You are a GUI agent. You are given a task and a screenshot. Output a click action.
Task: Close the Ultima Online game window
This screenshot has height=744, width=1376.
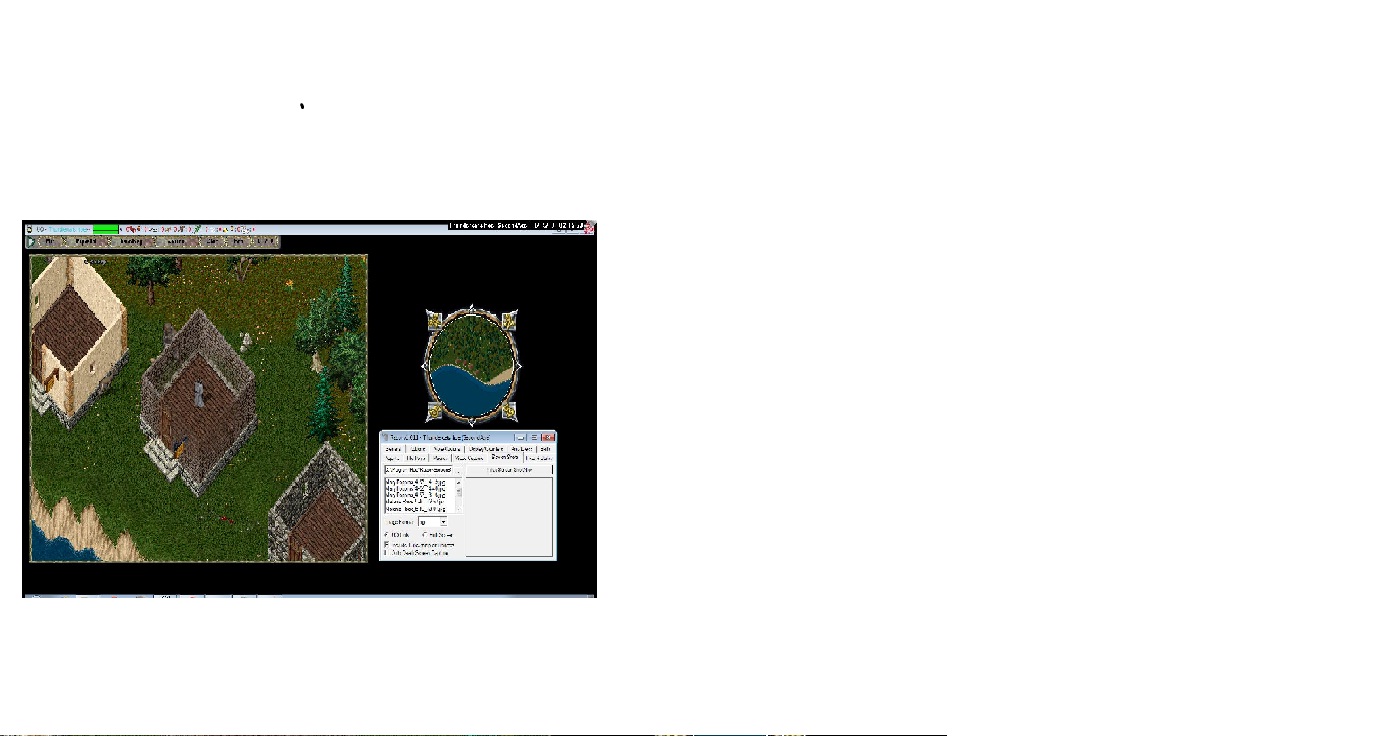coord(589,228)
